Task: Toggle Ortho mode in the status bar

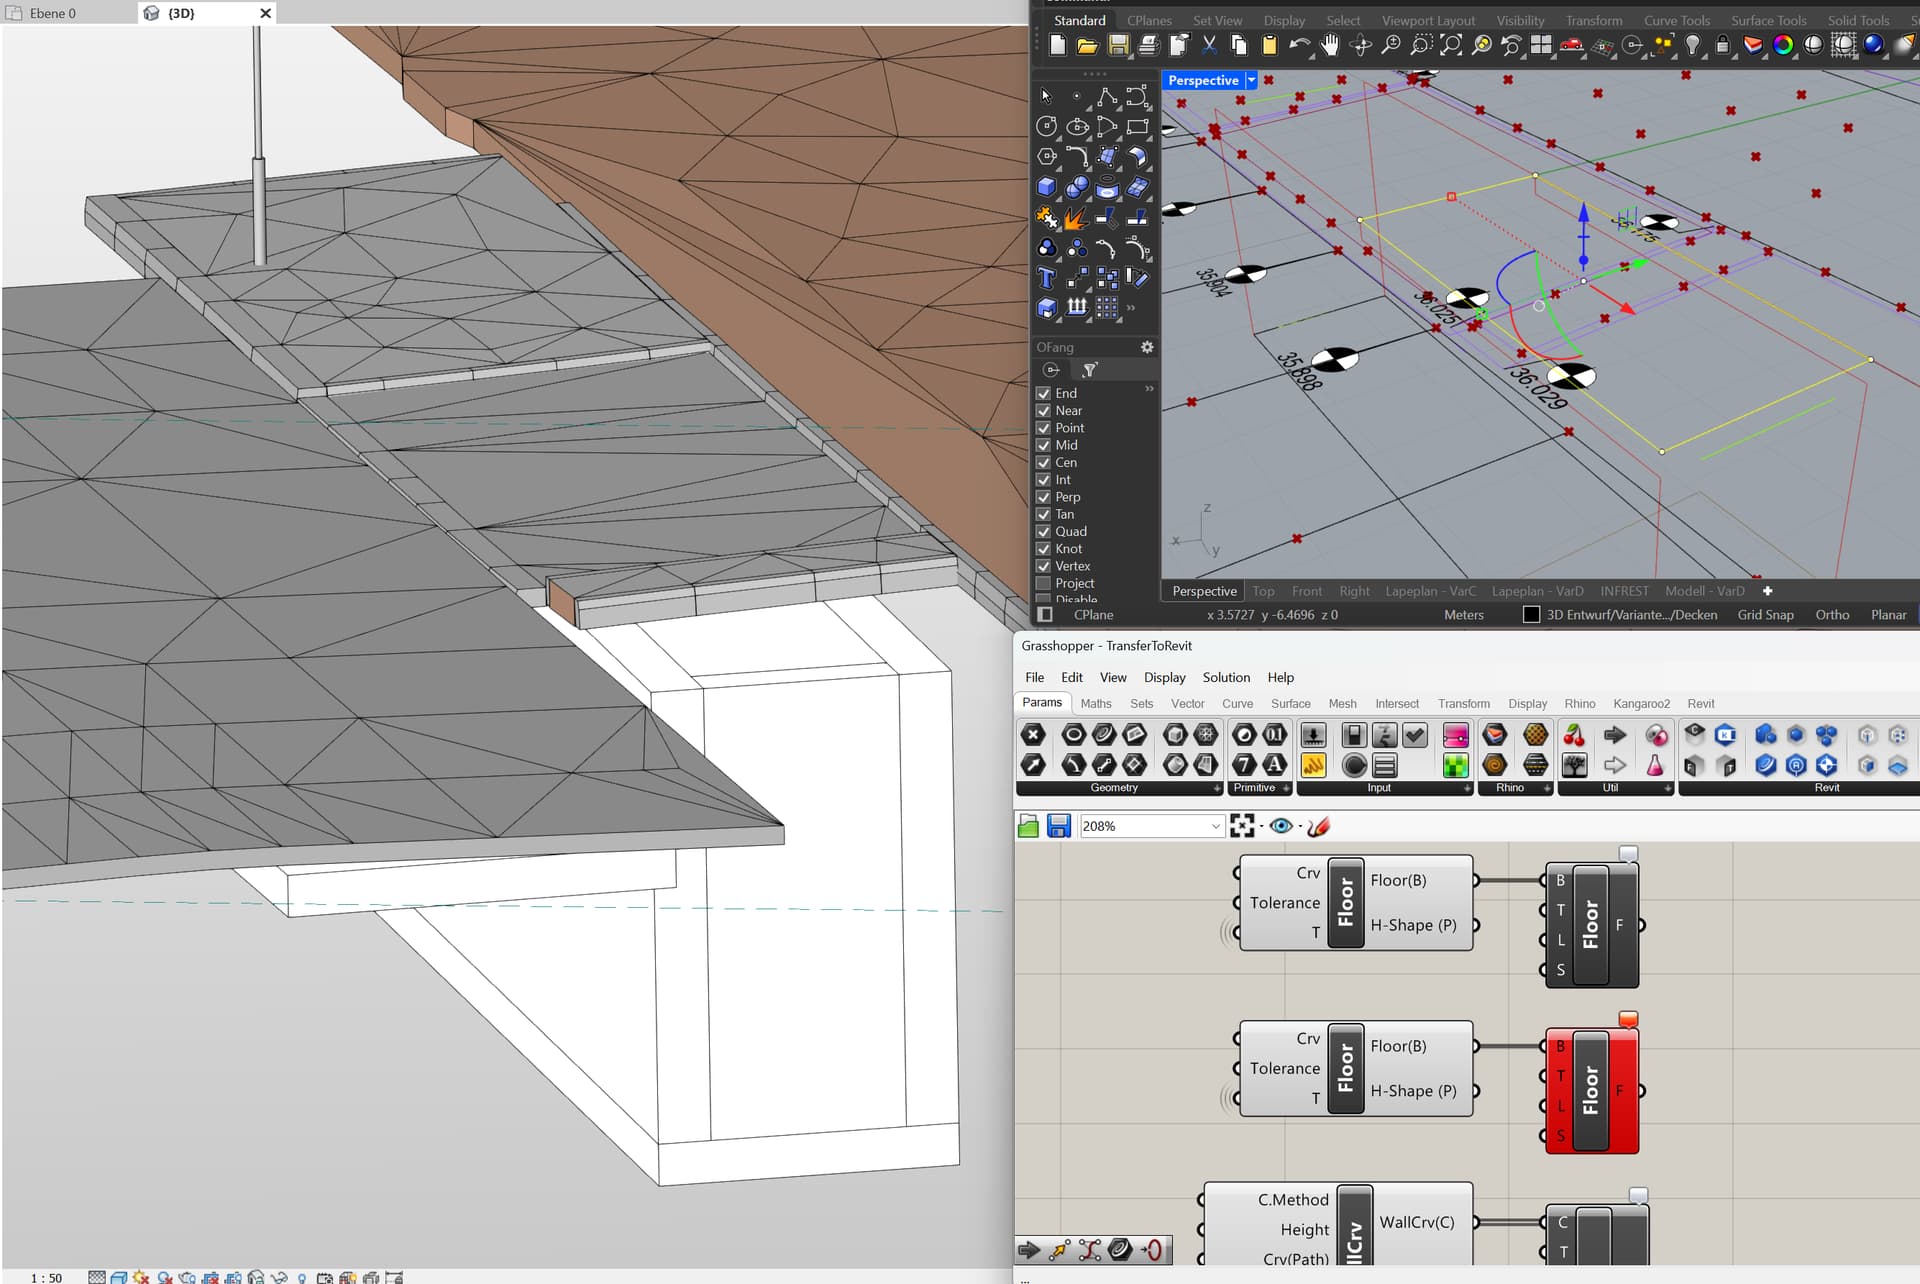Action: [x=1832, y=615]
